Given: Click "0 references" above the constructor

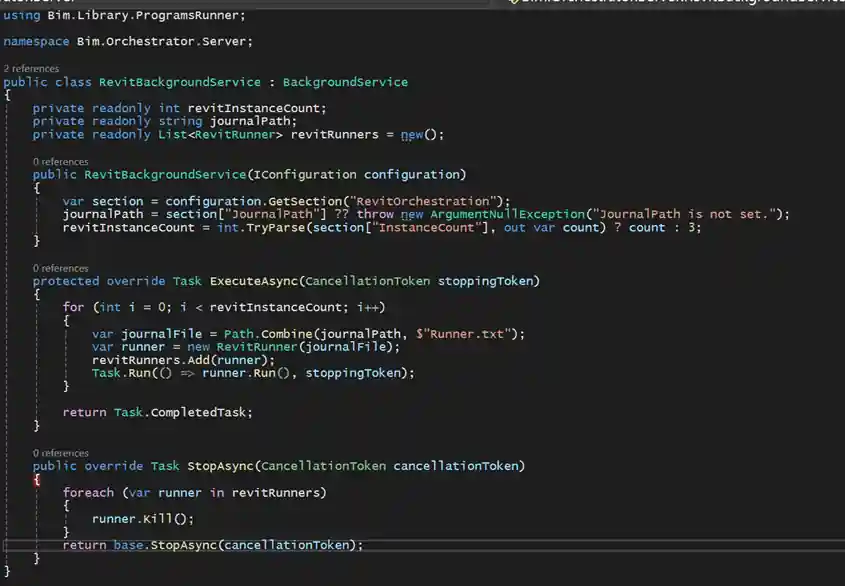Looking at the screenshot, I should [60, 161].
